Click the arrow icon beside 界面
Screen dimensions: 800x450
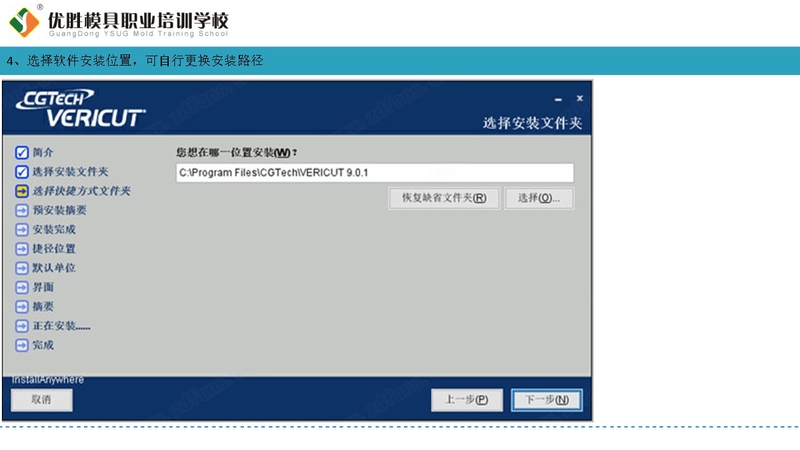tap(21, 287)
